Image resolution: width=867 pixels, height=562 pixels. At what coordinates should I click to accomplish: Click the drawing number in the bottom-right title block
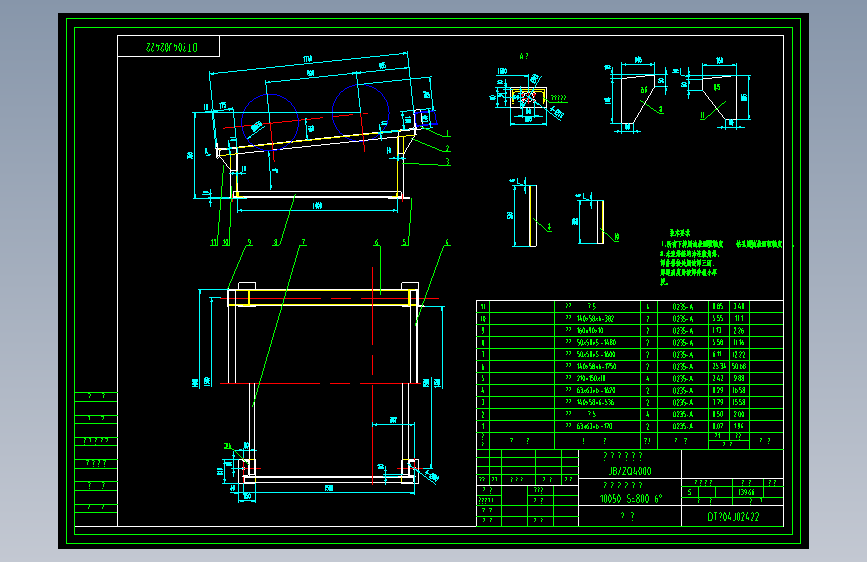click(x=733, y=517)
